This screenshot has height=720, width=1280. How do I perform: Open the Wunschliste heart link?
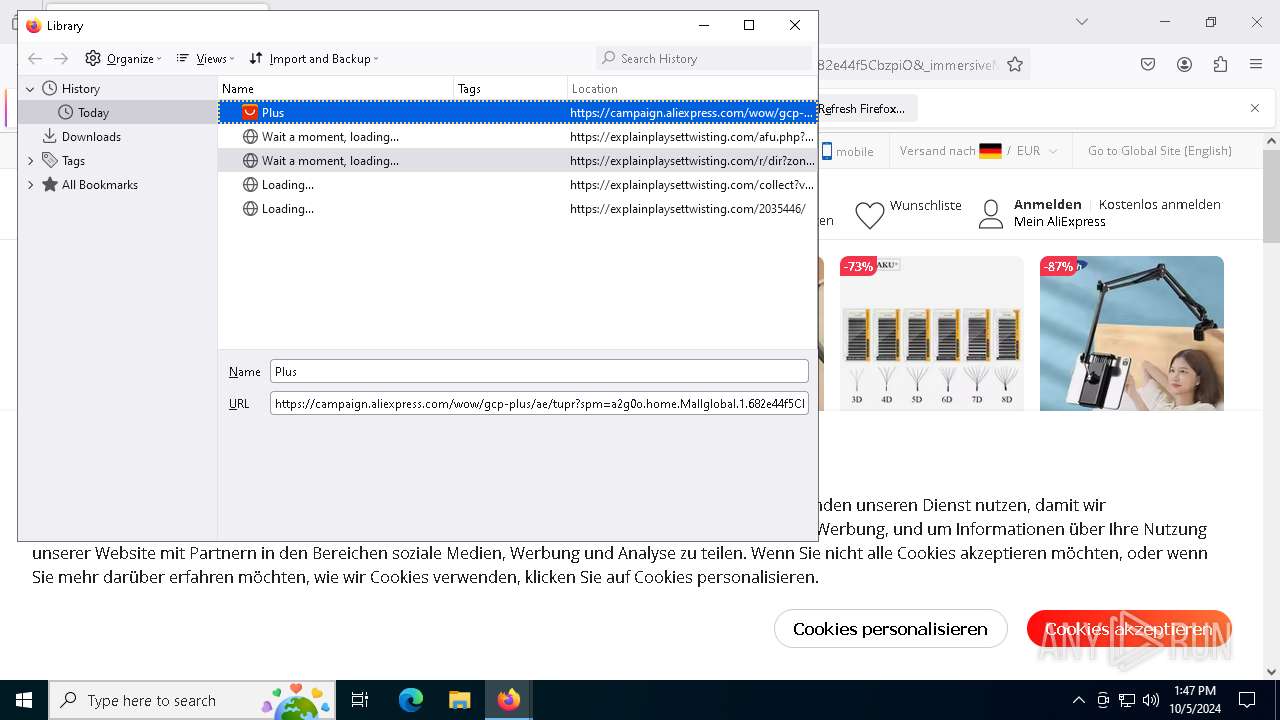coord(908,213)
